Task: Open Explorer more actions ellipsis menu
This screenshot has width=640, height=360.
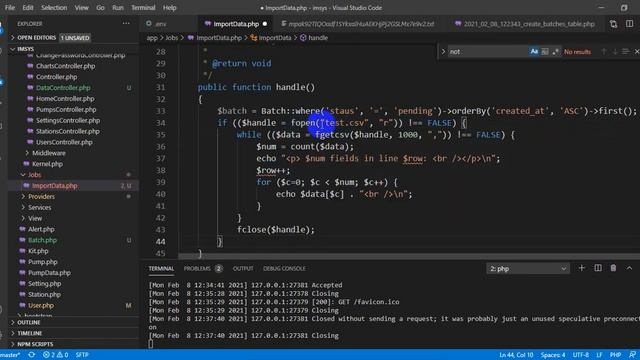Action: tap(126, 24)
